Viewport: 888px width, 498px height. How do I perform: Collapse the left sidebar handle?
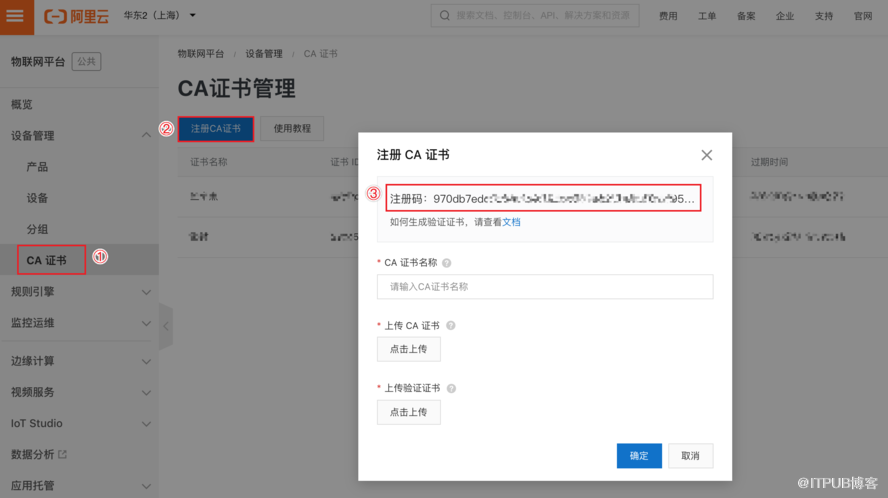click(x=165, y=326)
